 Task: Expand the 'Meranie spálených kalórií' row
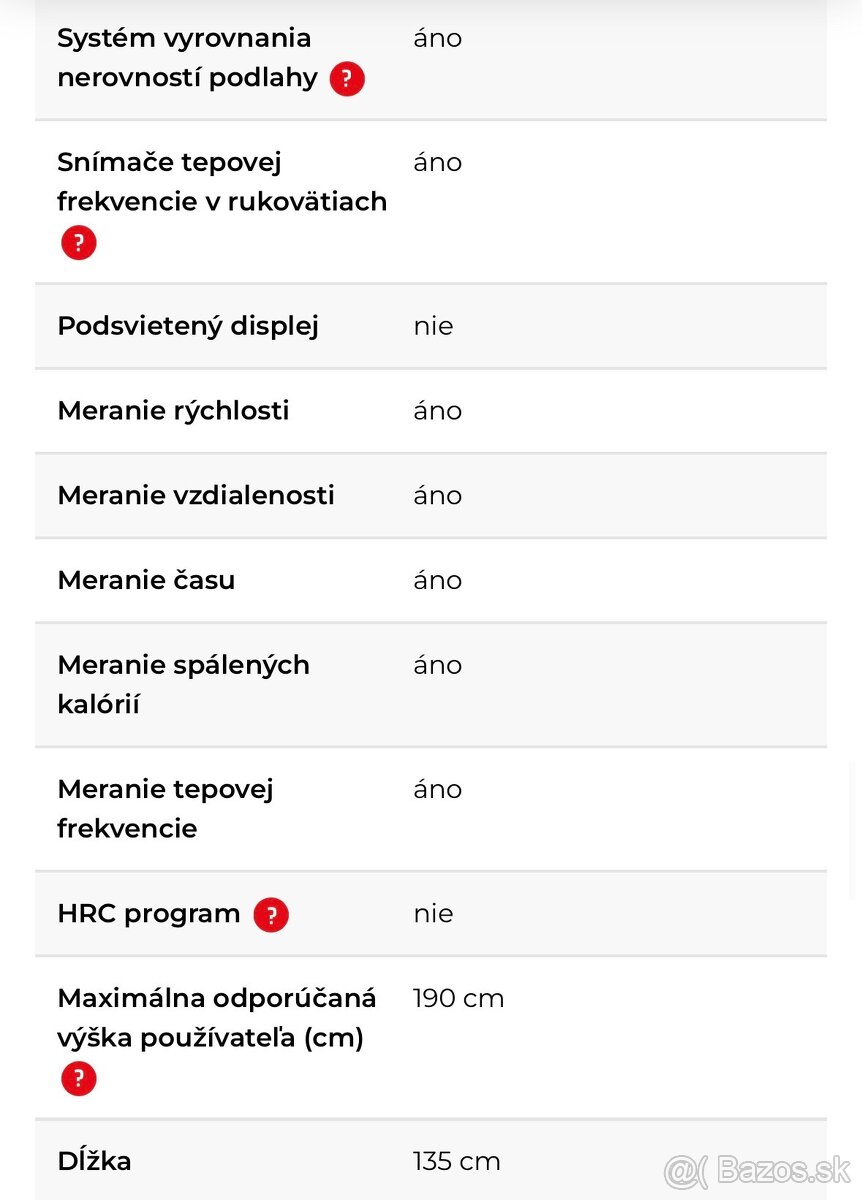[x=183, y=684]
